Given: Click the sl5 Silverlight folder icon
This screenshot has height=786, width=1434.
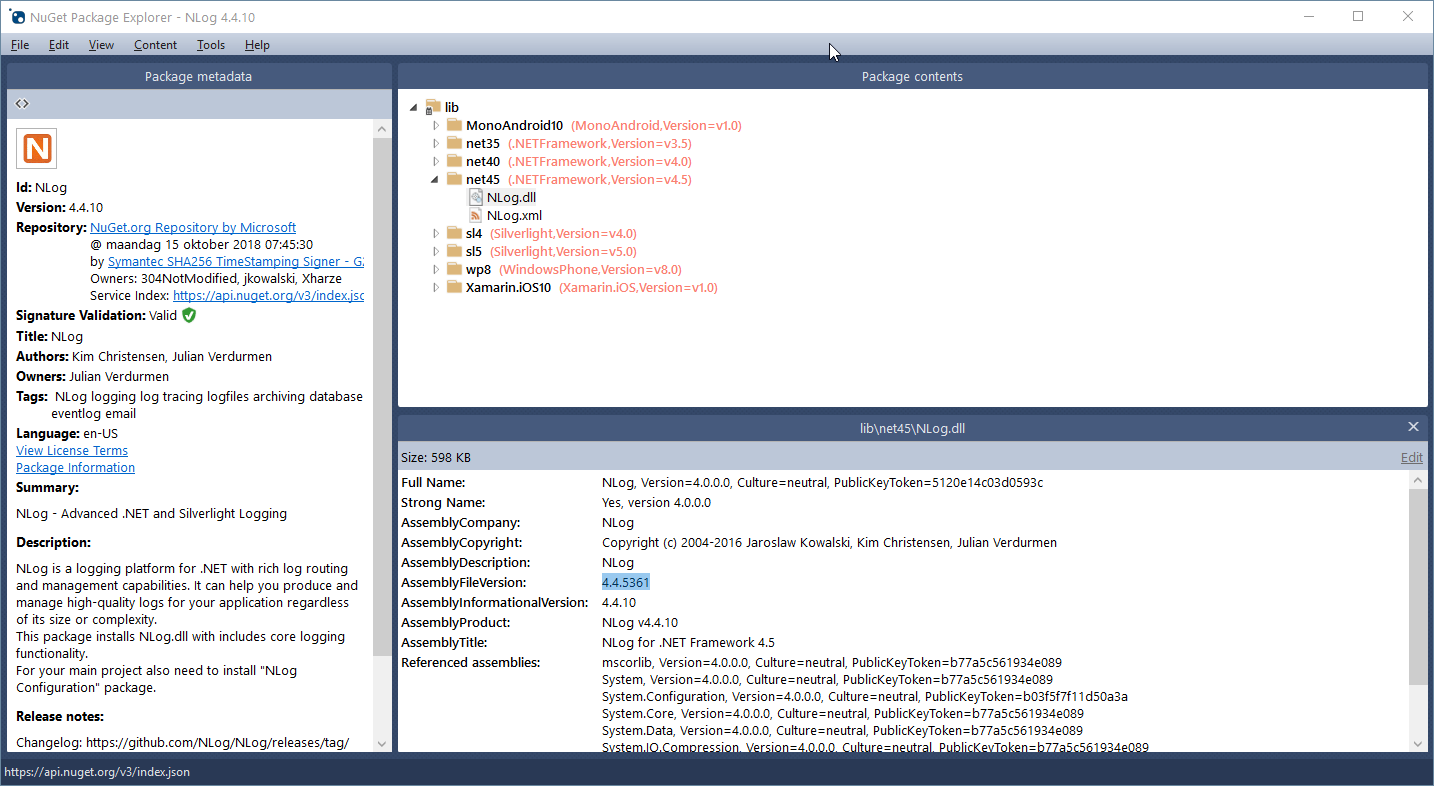Looking at the screenshot, I should pyautogui.click(x=454, y=251).
